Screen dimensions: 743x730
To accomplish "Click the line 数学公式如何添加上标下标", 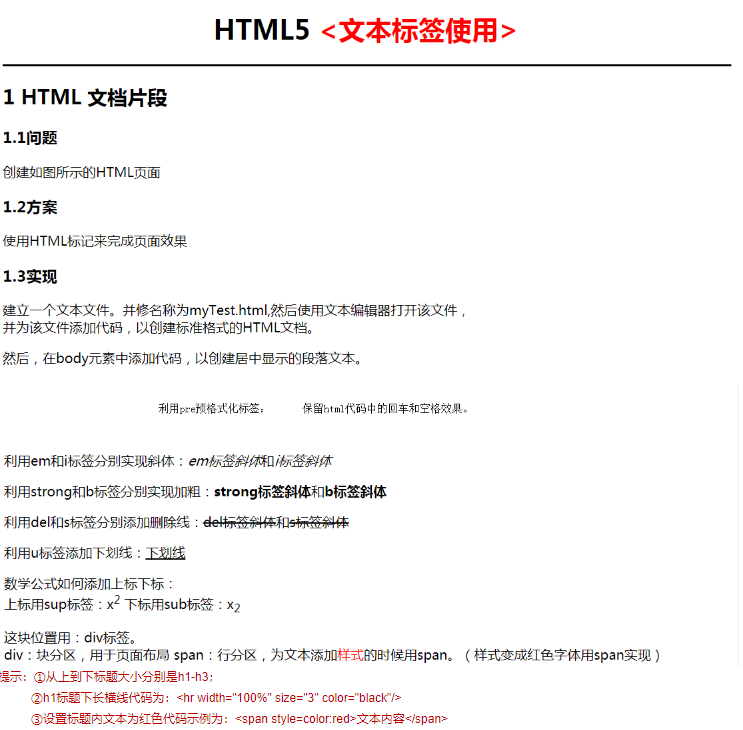I will tap(89, 584).
